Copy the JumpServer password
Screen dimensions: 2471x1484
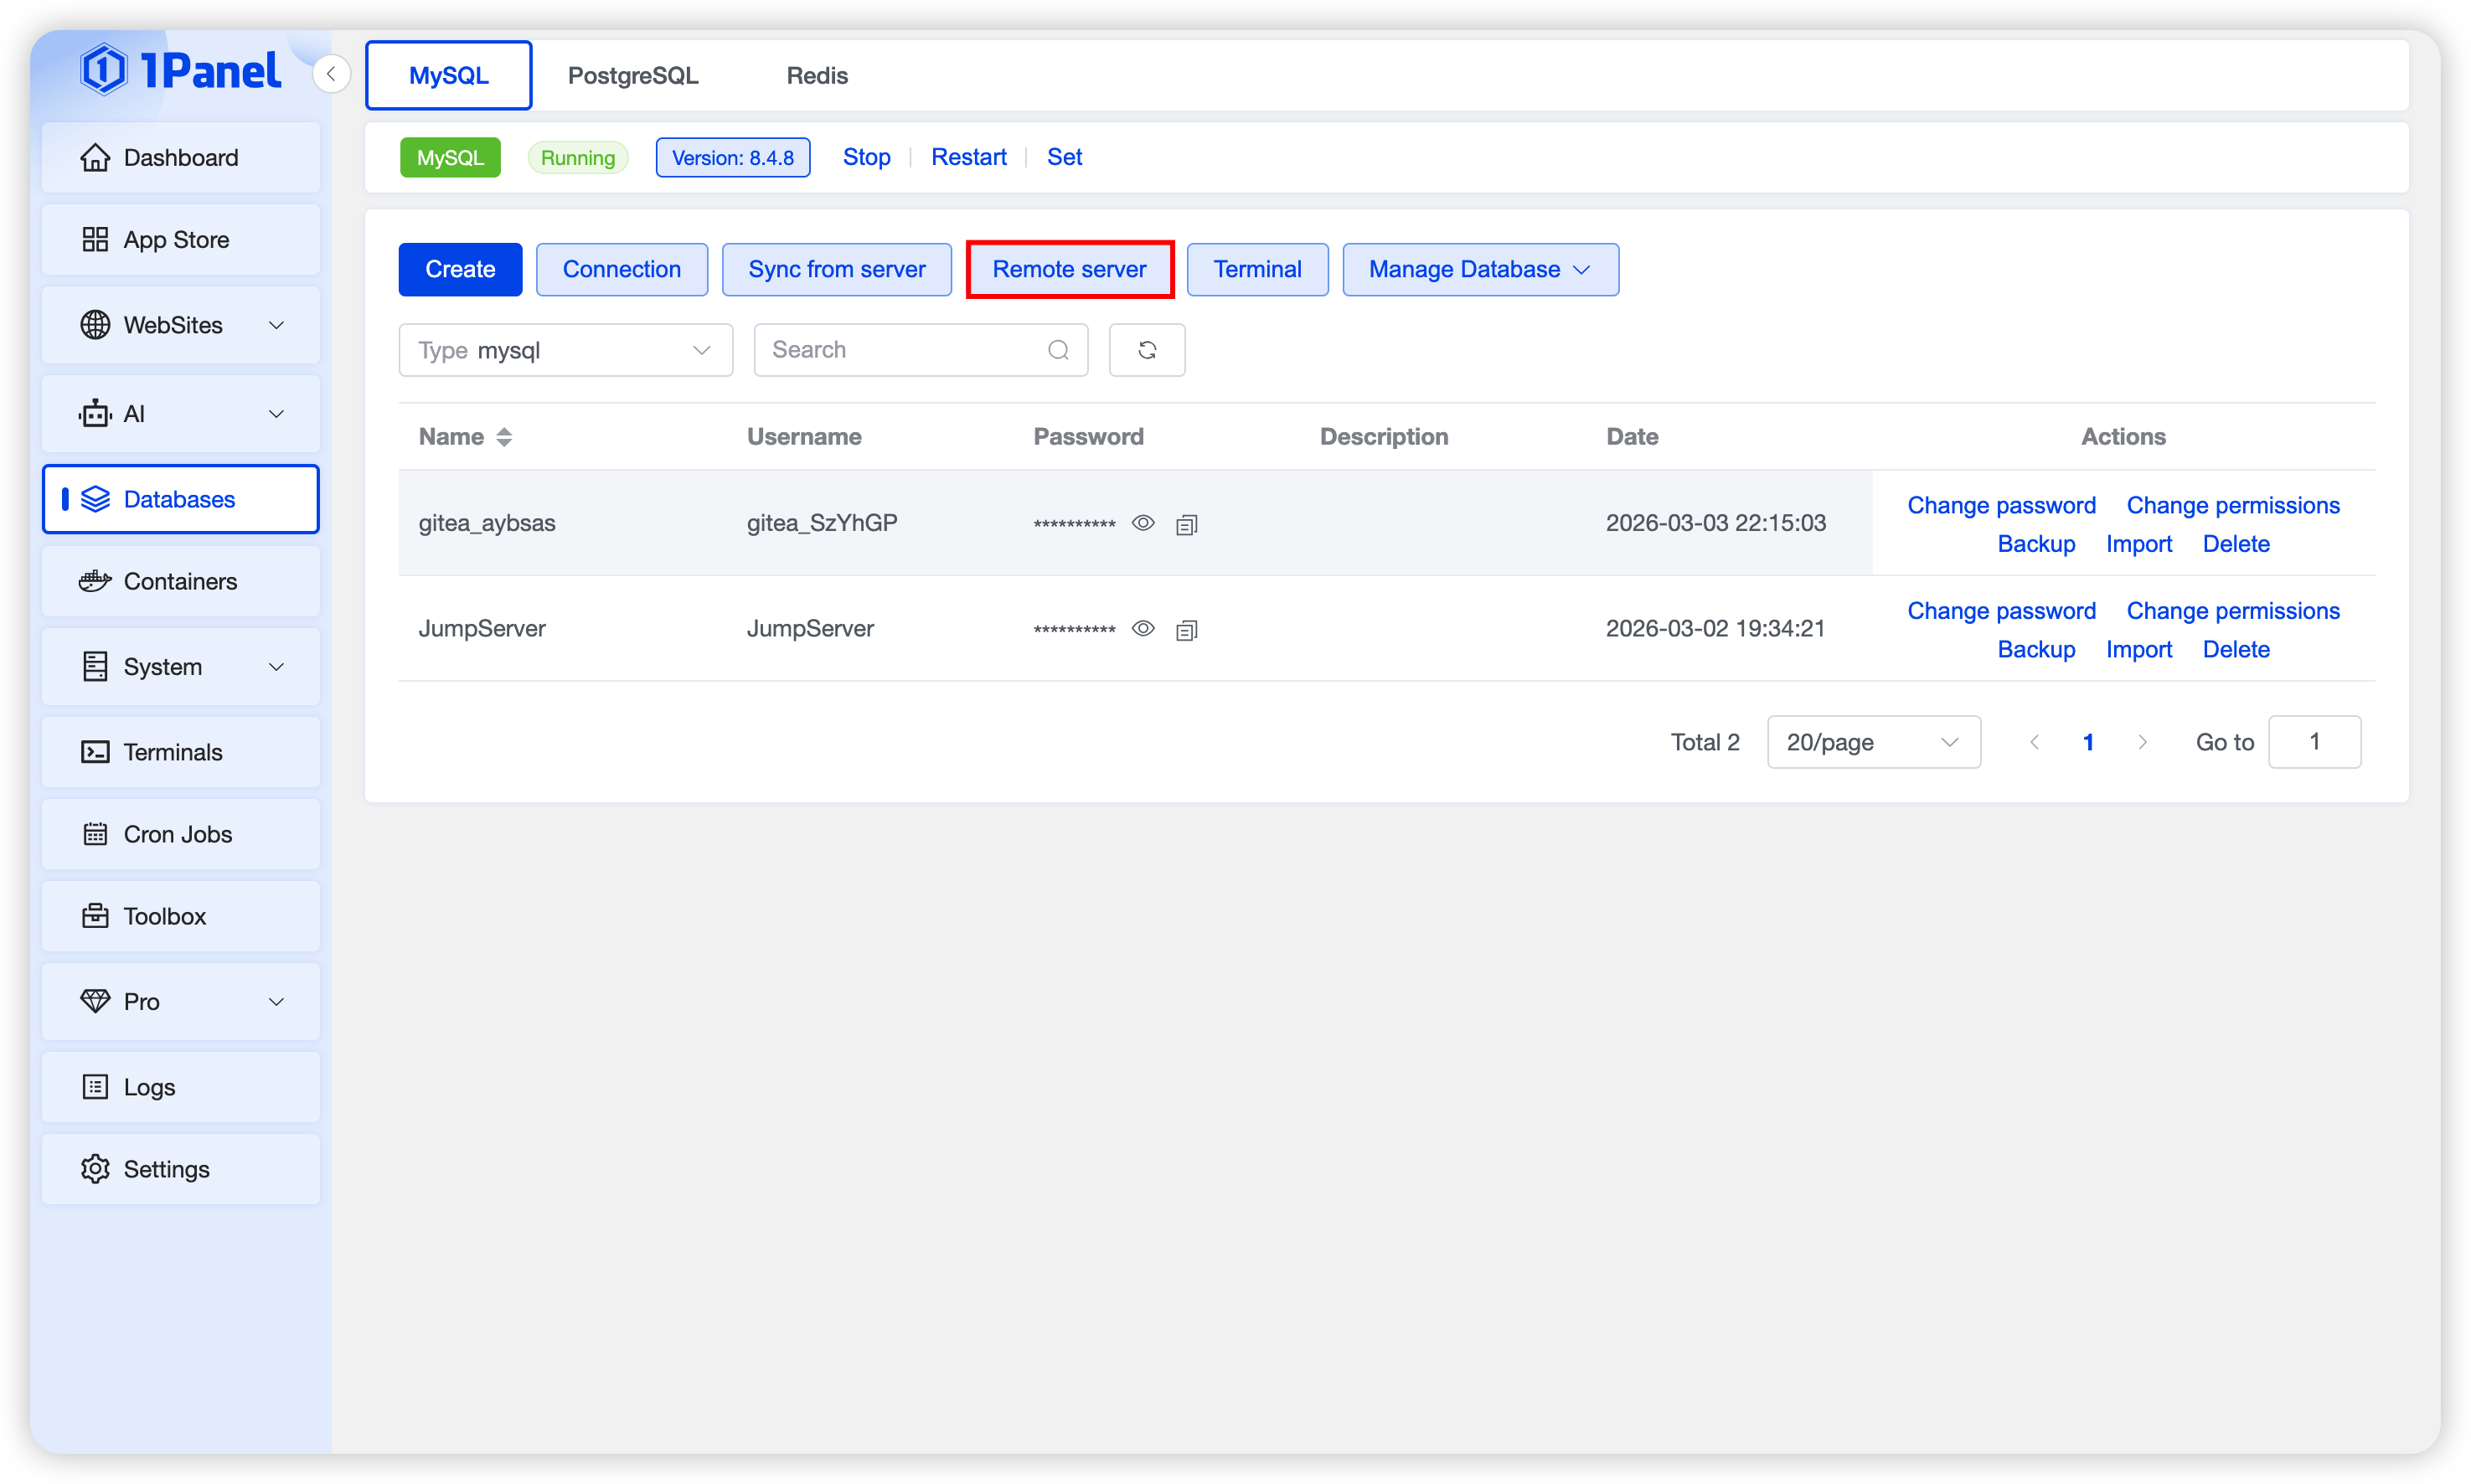click(1186, 630)
